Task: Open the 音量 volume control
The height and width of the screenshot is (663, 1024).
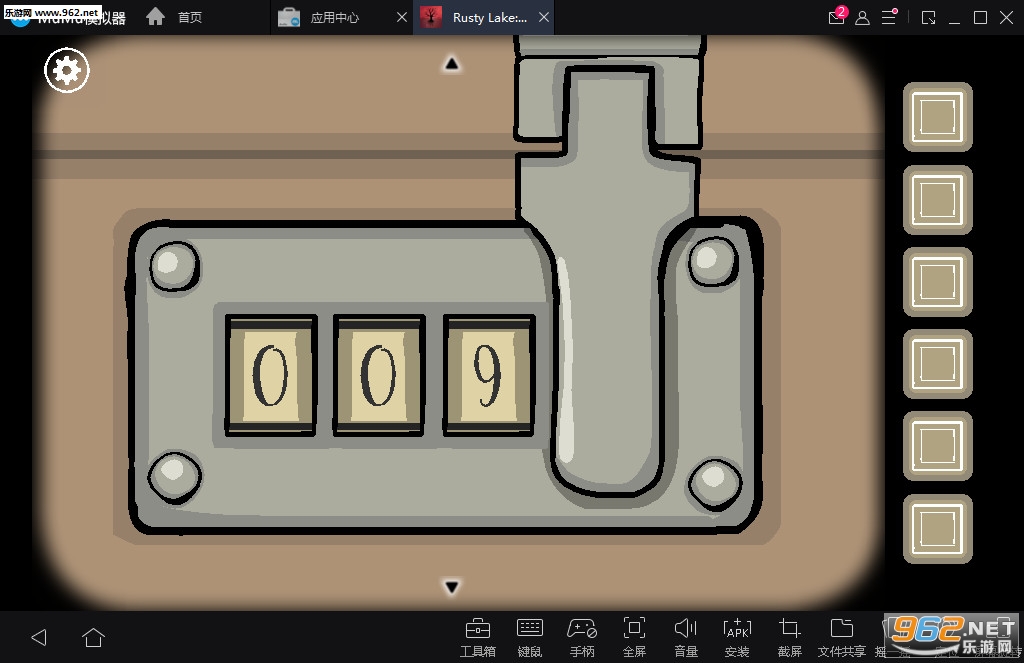Action: (x=686, y=638)
